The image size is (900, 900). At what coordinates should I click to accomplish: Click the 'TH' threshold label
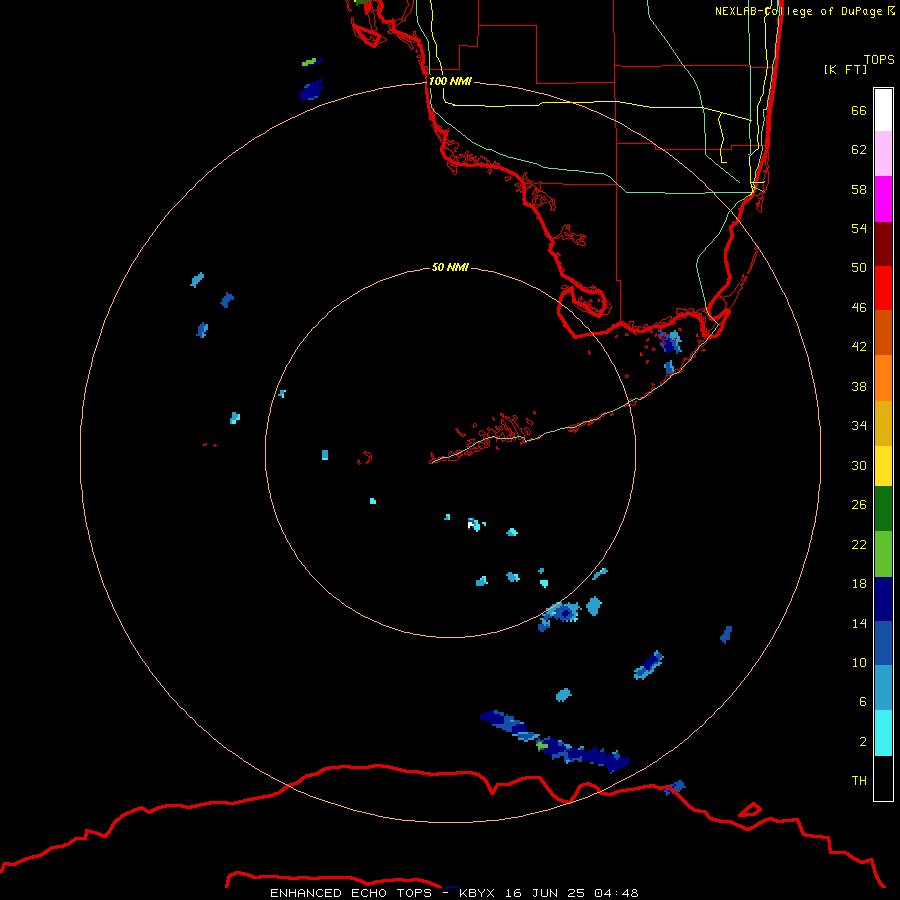[x=859, y=781]
